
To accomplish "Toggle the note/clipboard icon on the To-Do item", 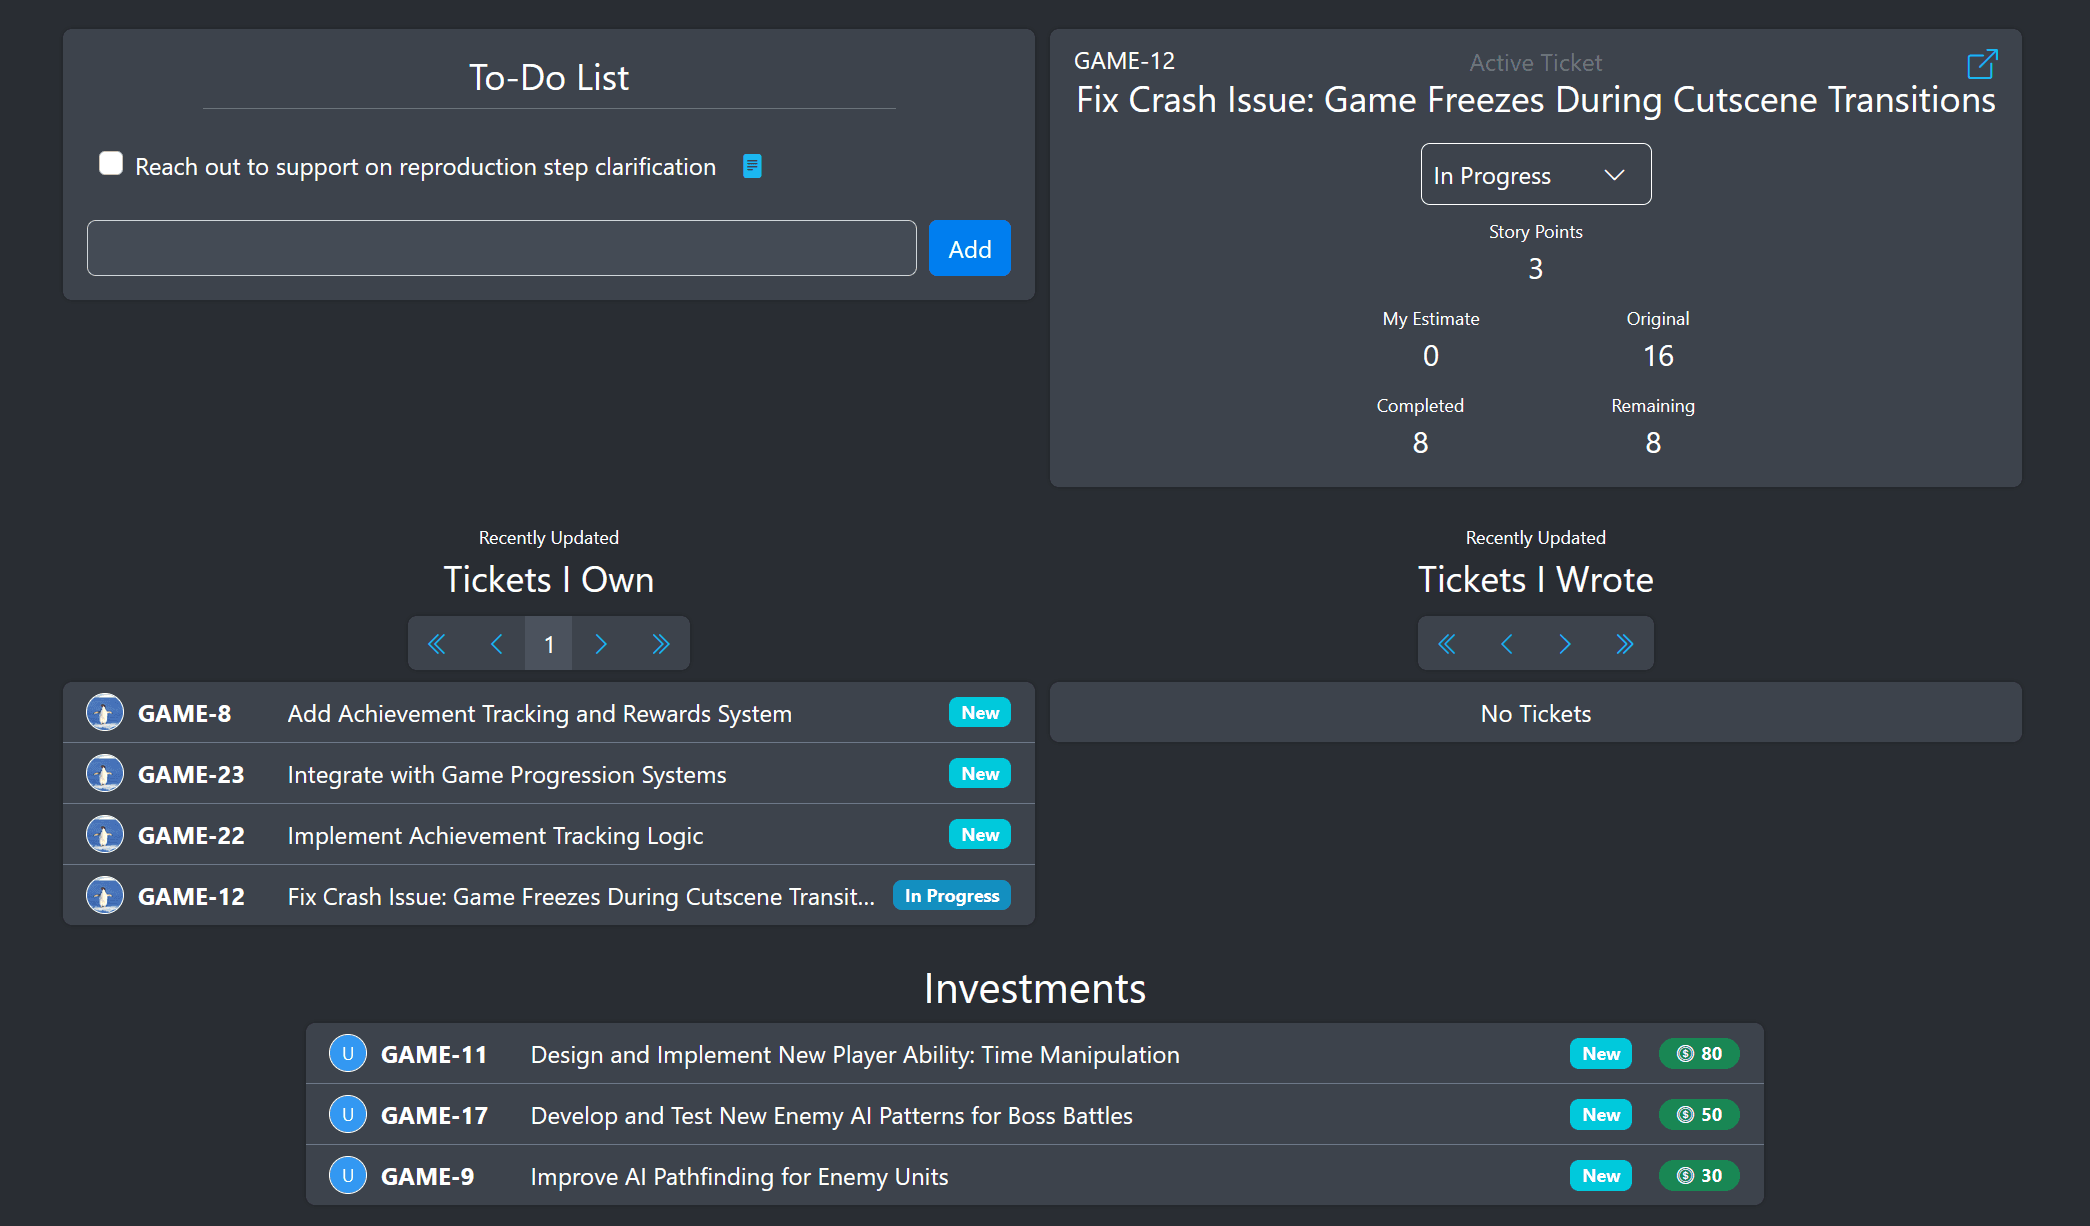I will point(753,165).
